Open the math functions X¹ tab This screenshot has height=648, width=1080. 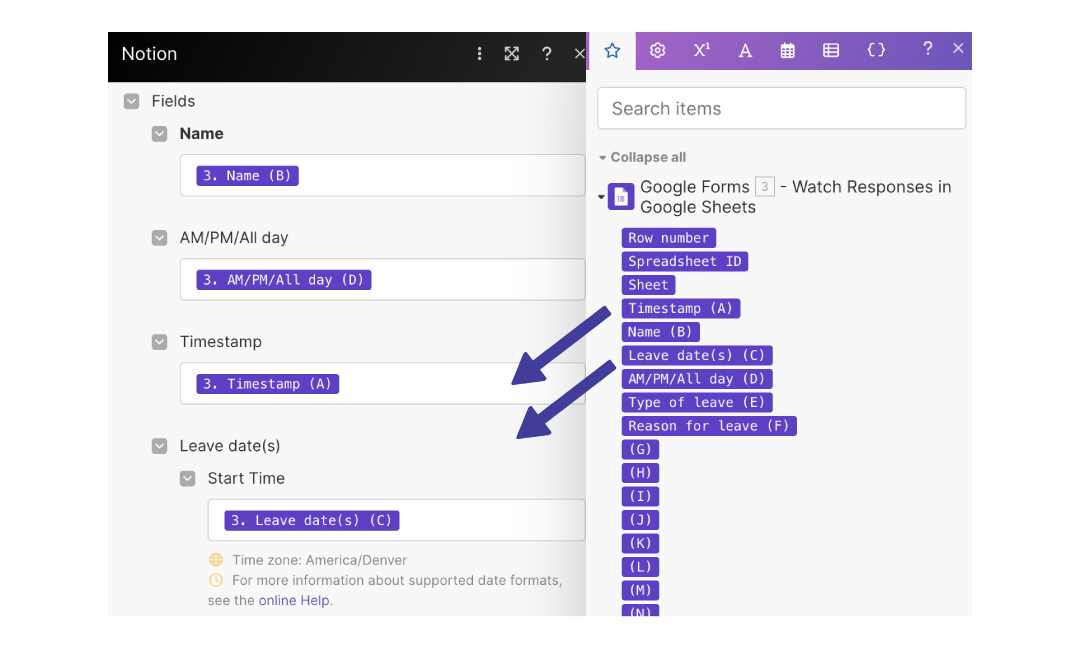700,50
